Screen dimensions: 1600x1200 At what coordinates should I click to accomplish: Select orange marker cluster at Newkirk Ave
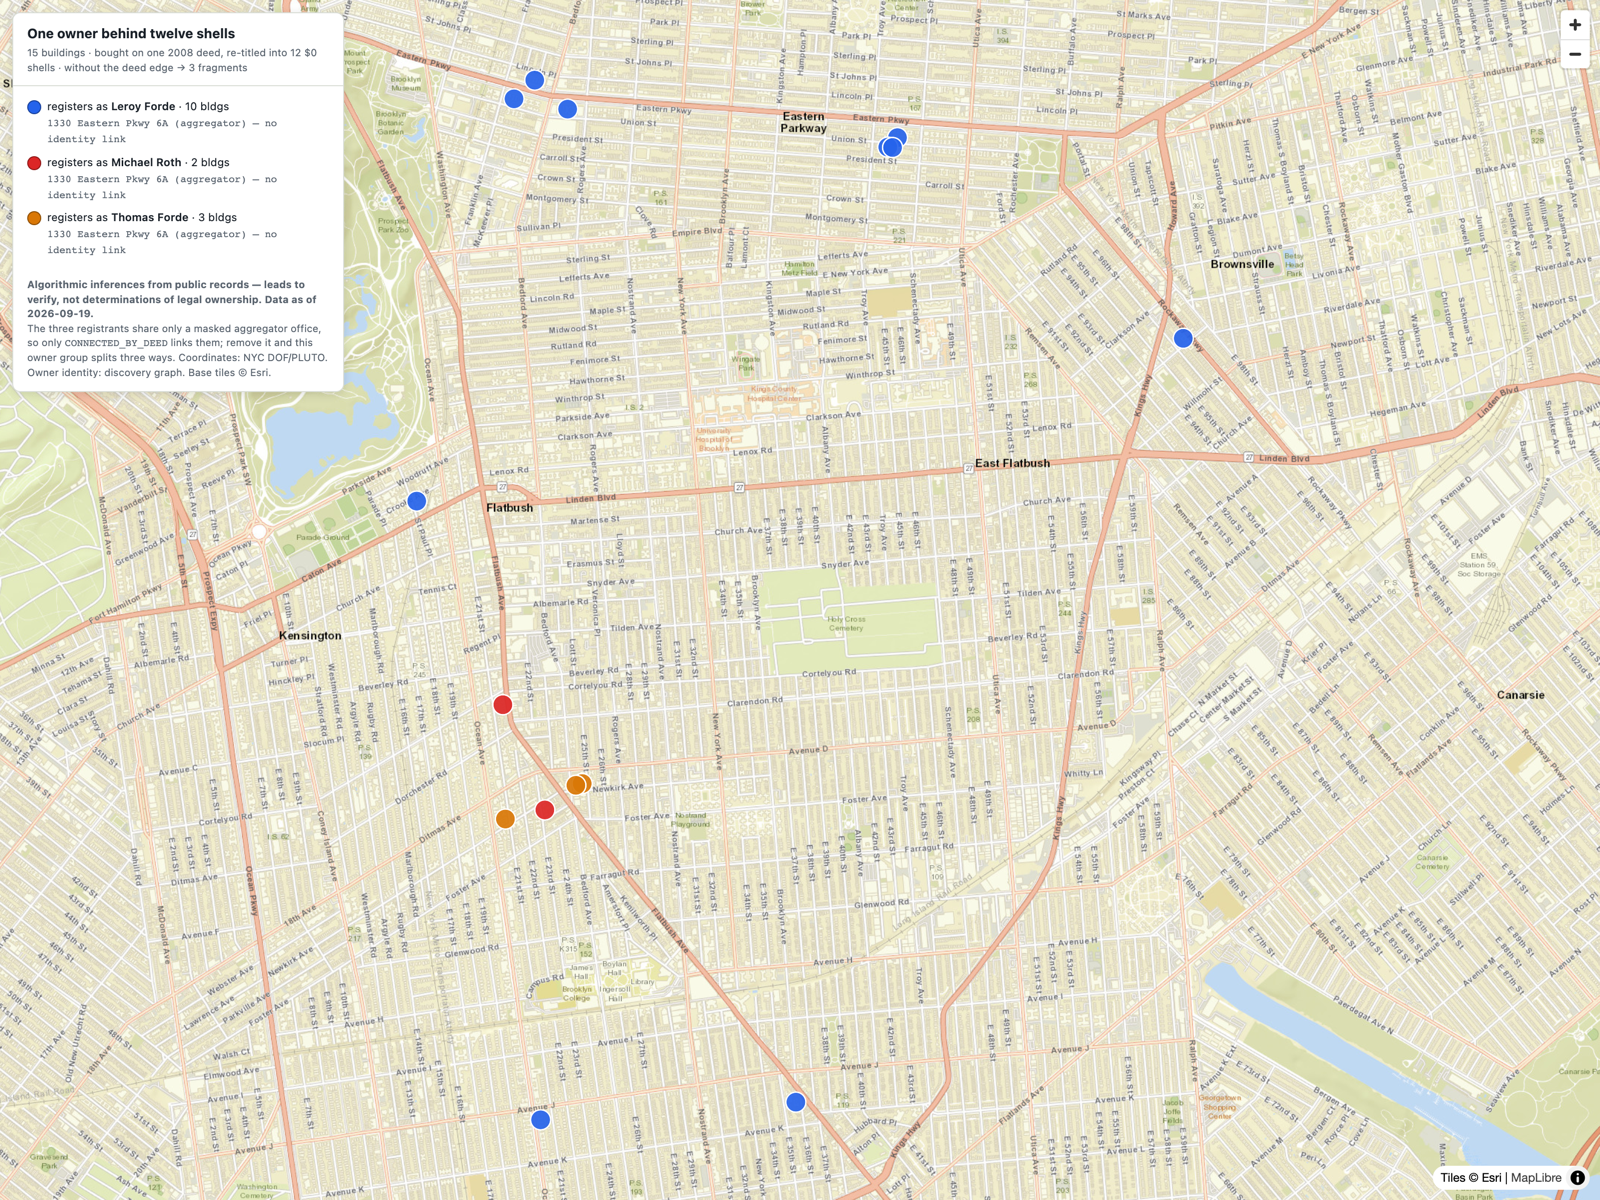578,785
